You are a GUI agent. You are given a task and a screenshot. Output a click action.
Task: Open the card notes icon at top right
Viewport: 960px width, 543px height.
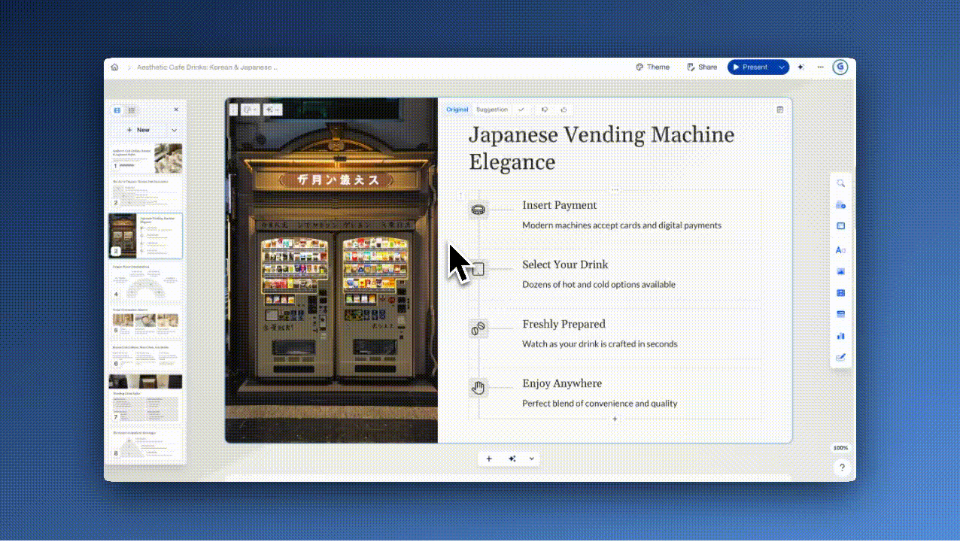pyautogui.click(x=779, y=110)
